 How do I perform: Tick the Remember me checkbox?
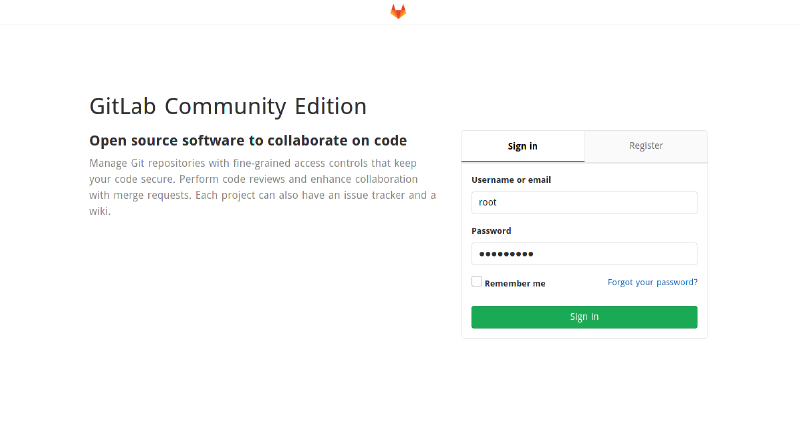[477, 282]
